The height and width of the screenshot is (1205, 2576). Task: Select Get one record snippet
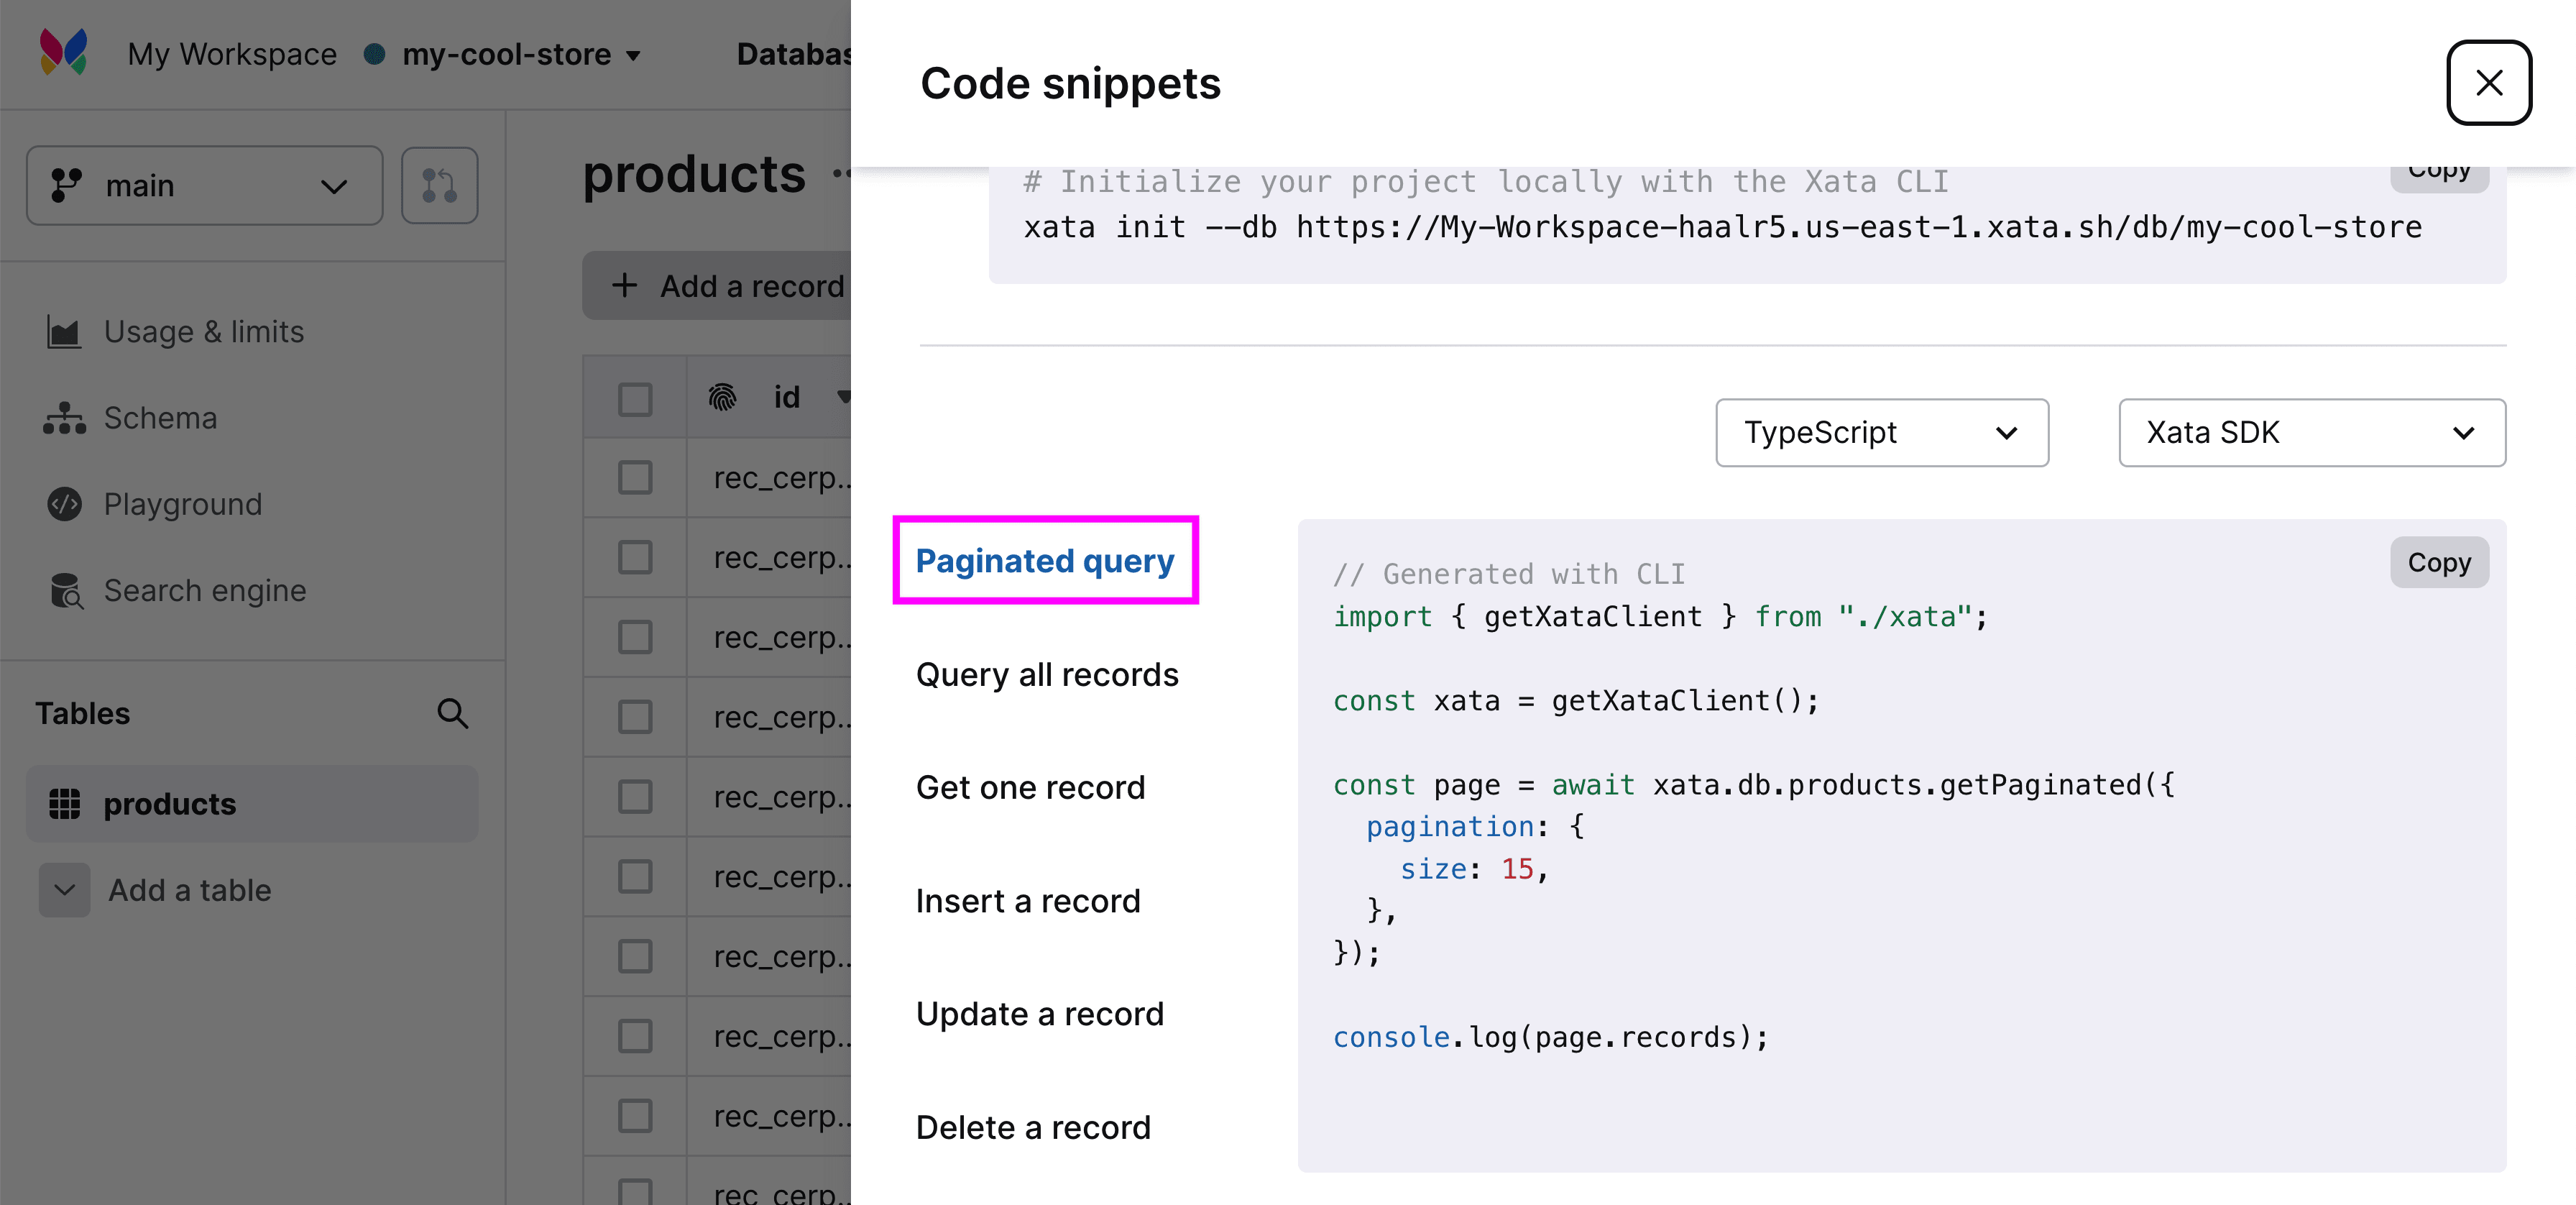[1030, 788]
